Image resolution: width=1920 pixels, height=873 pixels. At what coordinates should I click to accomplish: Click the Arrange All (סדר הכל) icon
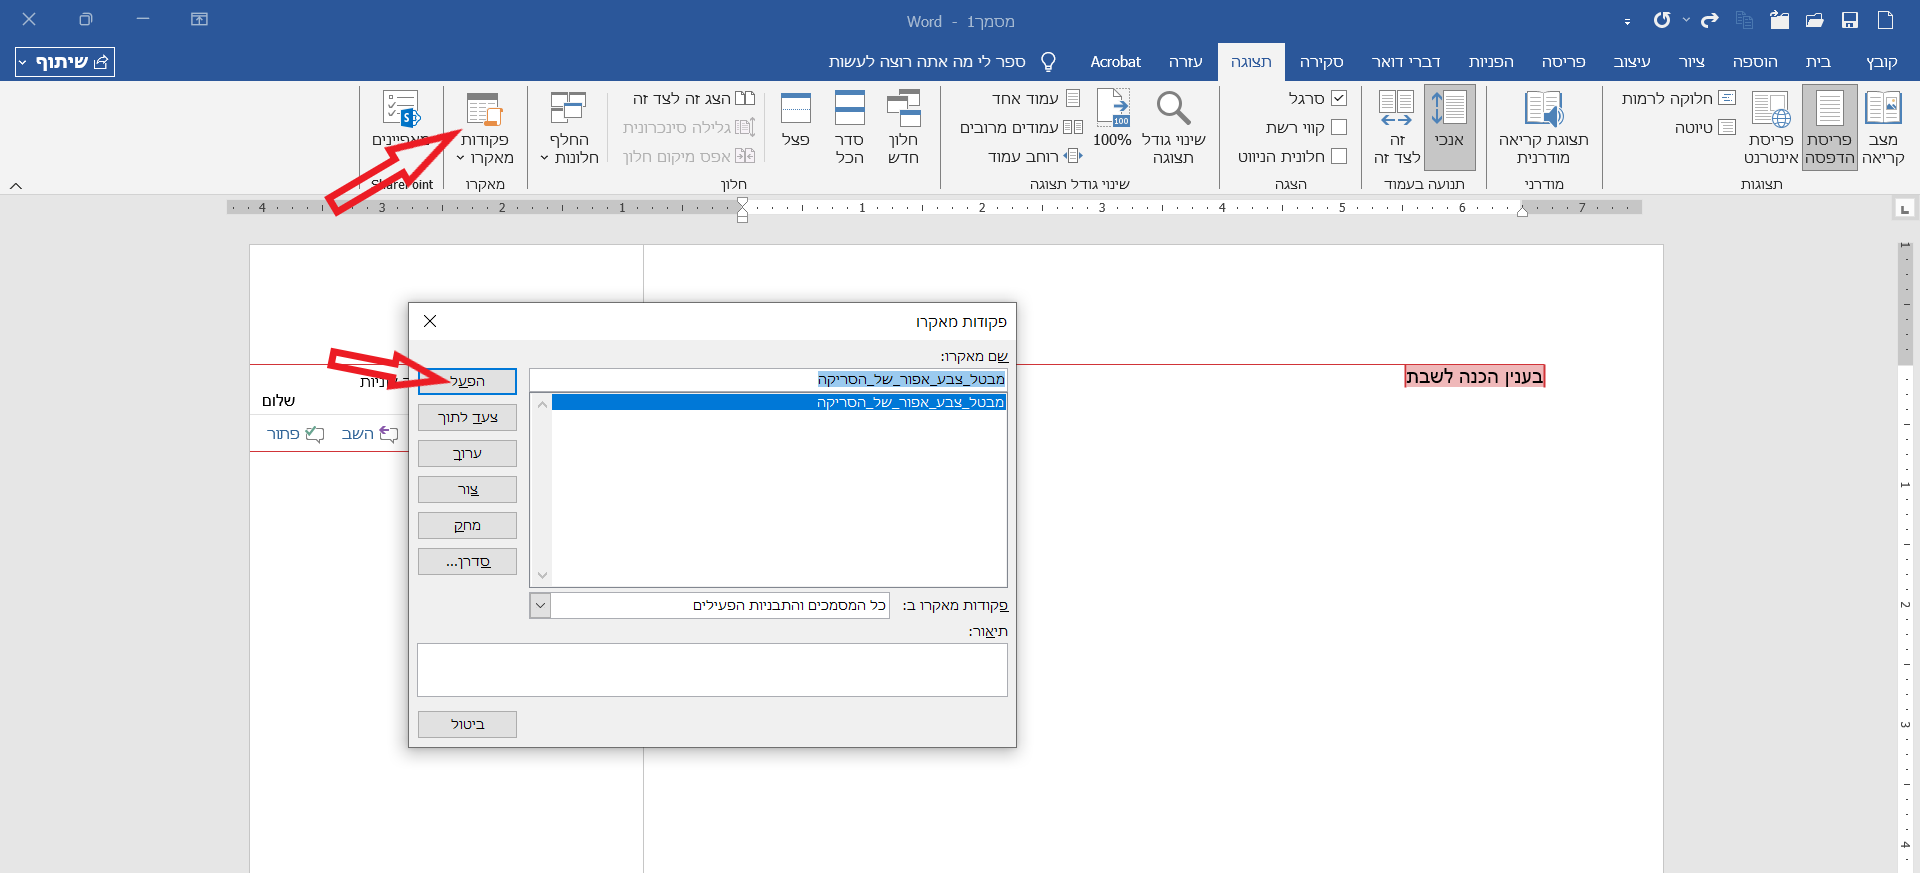tap(849, 110)
